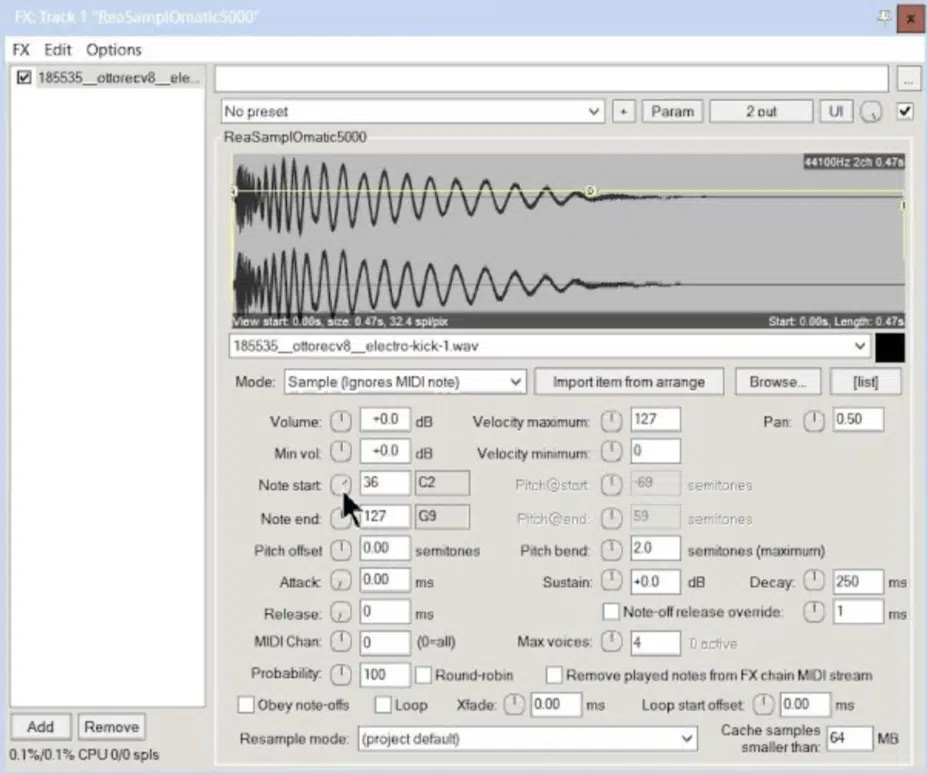928x774 pixels.
Task: Click the Browse button
Action: [x=778, y=382]
